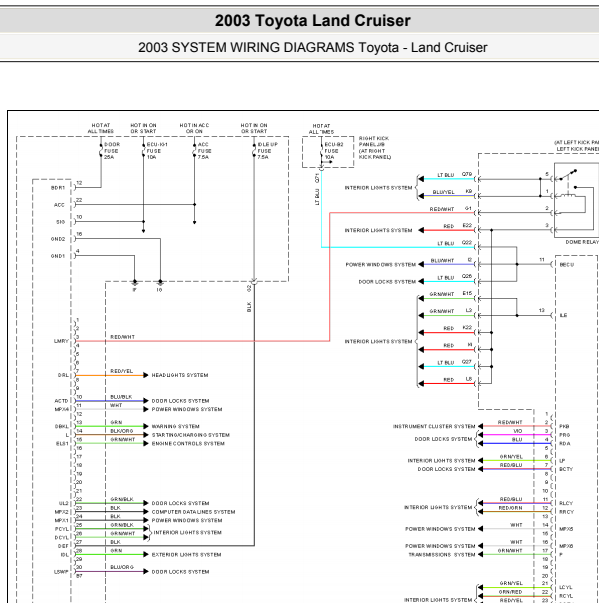Click the ECU-IG1 FUSE 10A label
599x603 pixels.
[157, 151]
